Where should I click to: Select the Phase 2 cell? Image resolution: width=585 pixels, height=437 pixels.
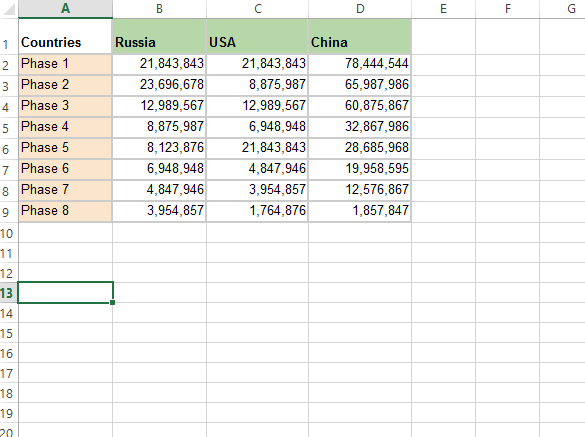(65, 85)
